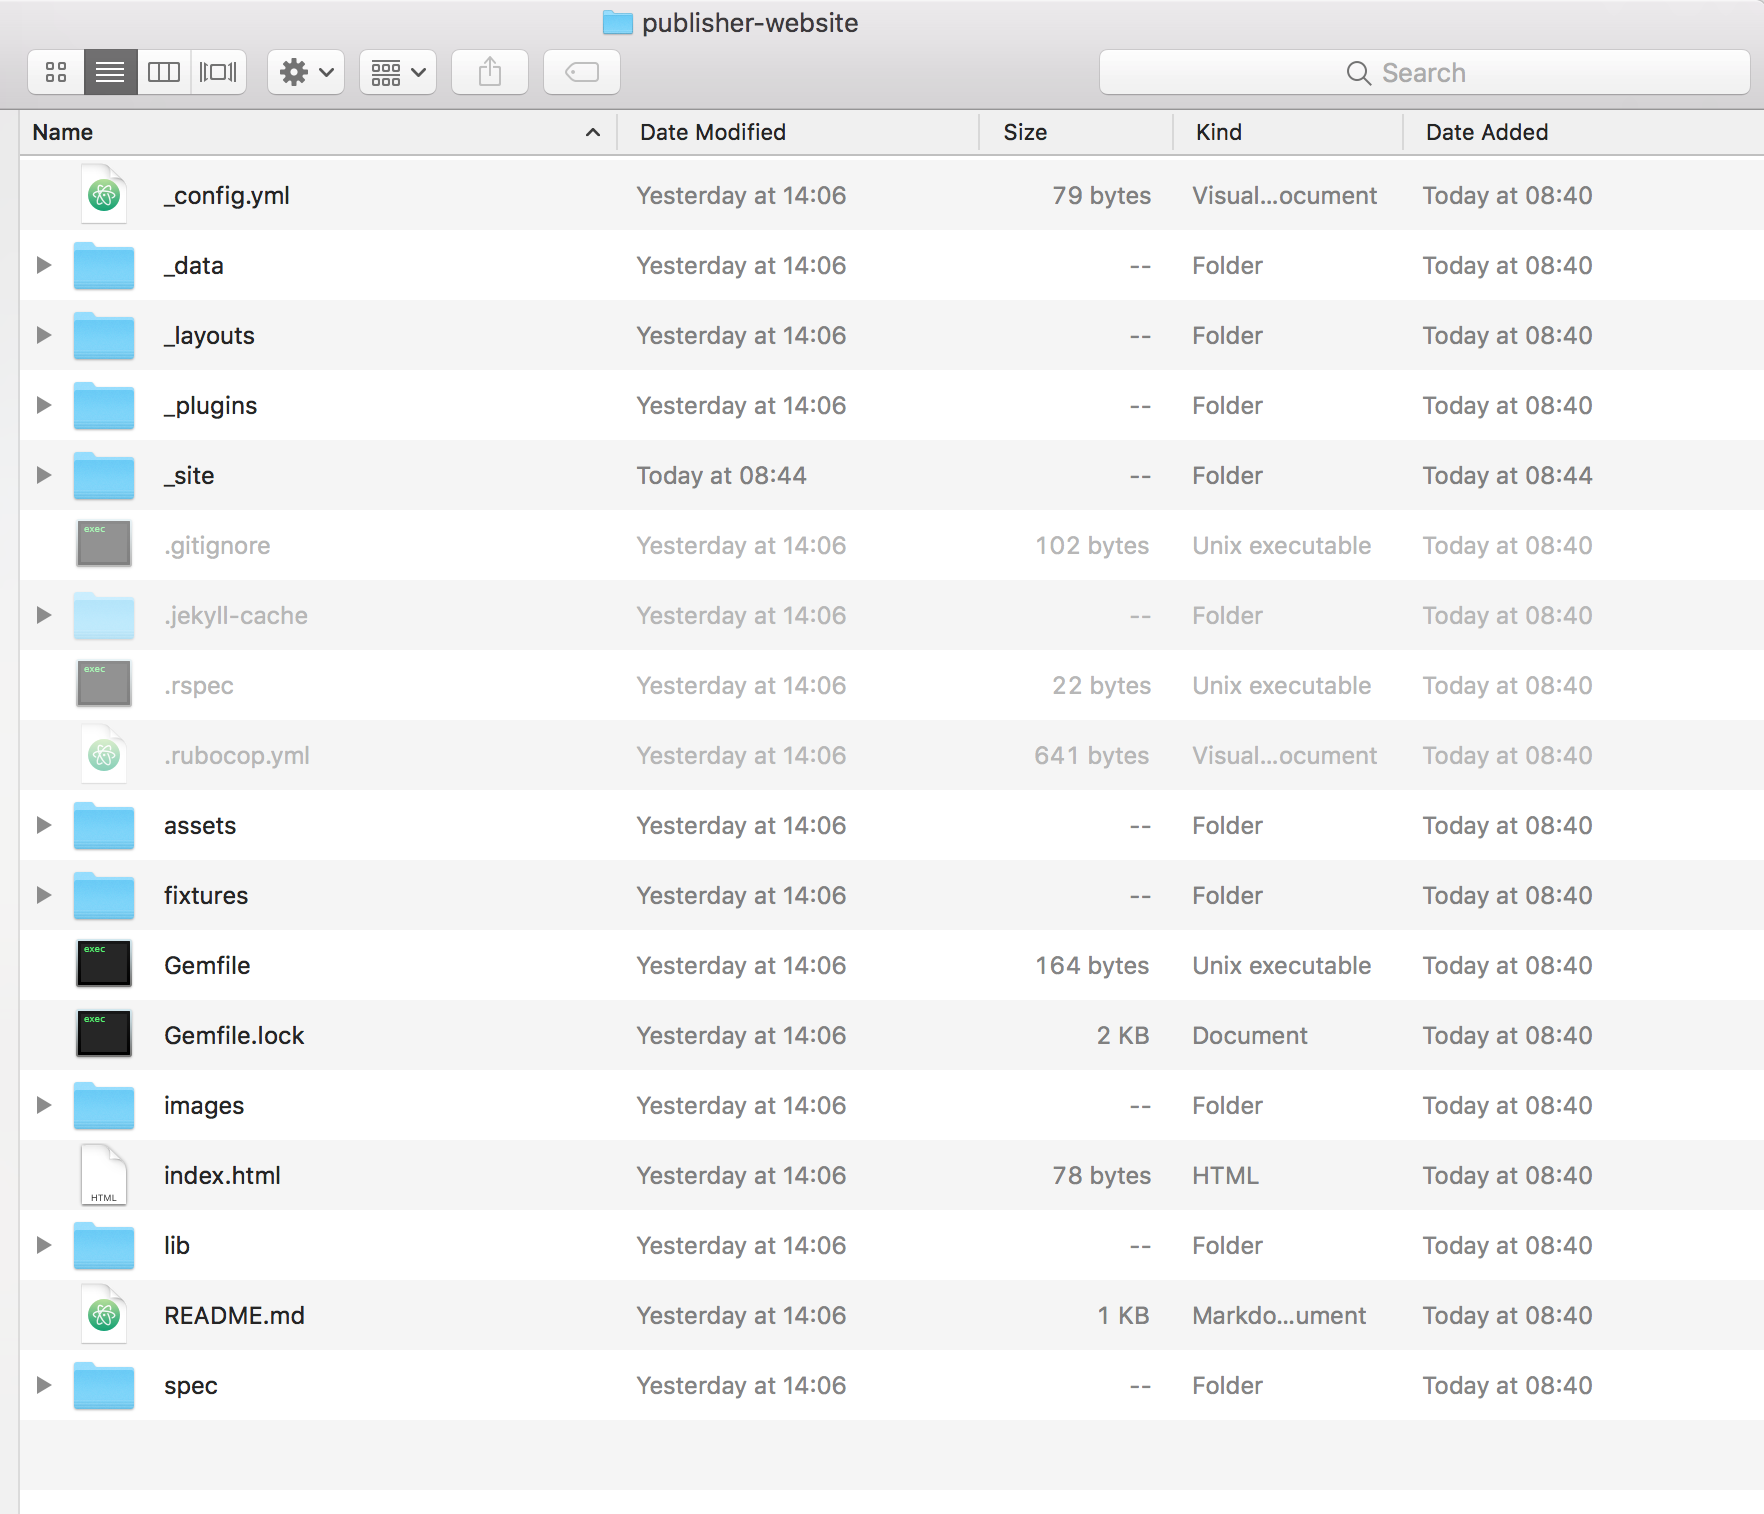1764x1514 pixels.
Task: Click the '164 bytes' size for Gemfile
Action: (x=1092, y=965)
